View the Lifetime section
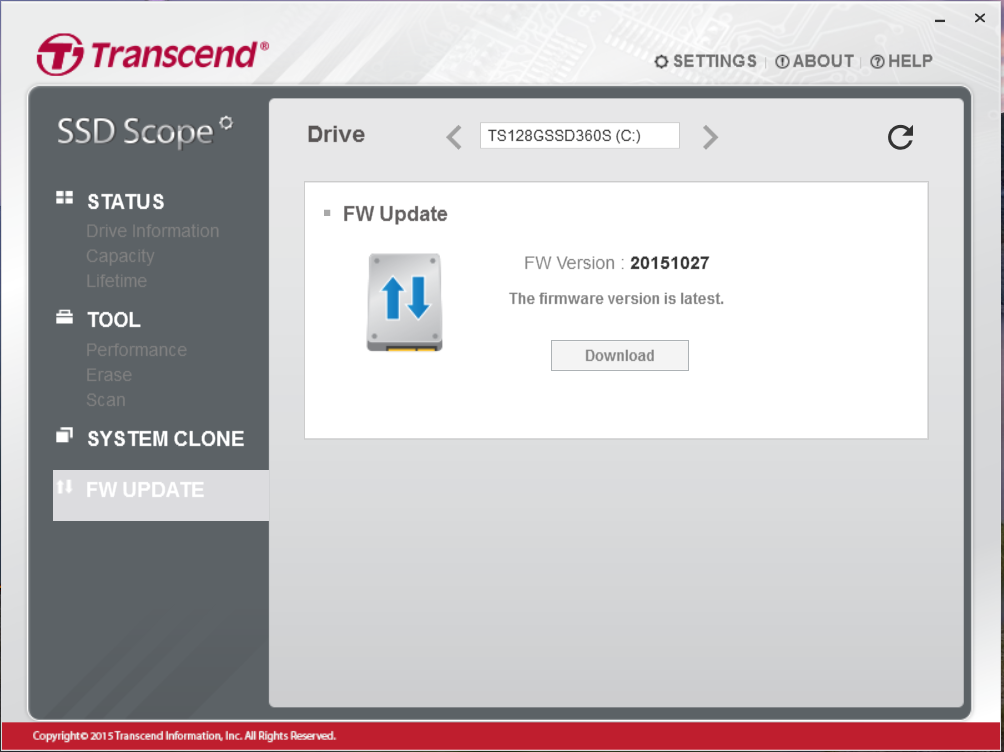Image resolution: width=1004 pixels, height=752 pixels. [x=116, y=281]
